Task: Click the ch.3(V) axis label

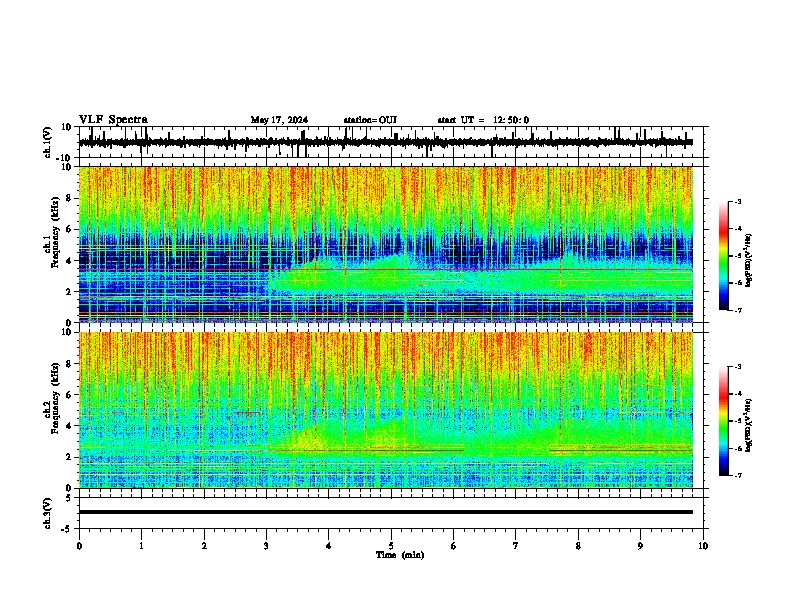Action: 48,513
